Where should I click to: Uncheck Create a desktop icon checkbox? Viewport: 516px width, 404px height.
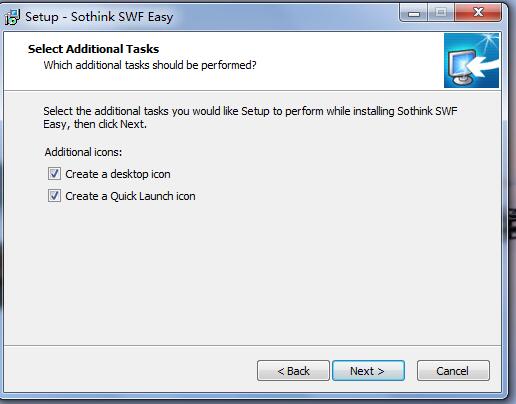click(x=54, y=174)
